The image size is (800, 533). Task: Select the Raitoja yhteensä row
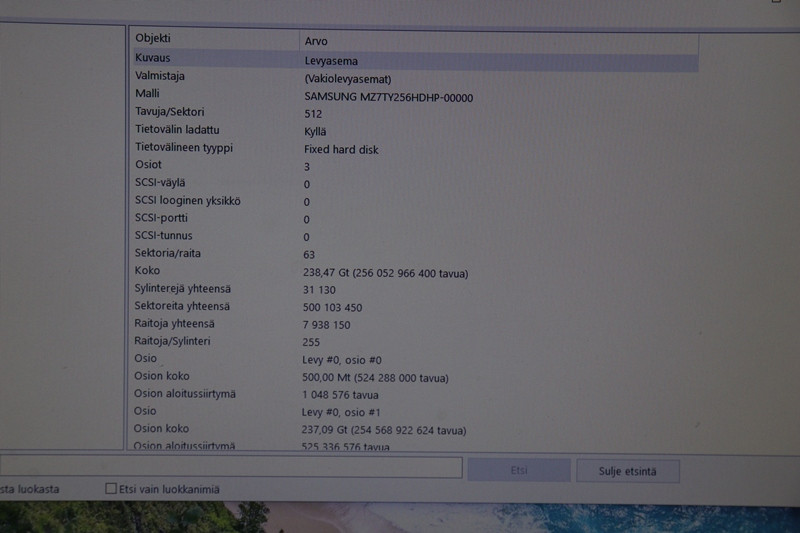point(415,324)
